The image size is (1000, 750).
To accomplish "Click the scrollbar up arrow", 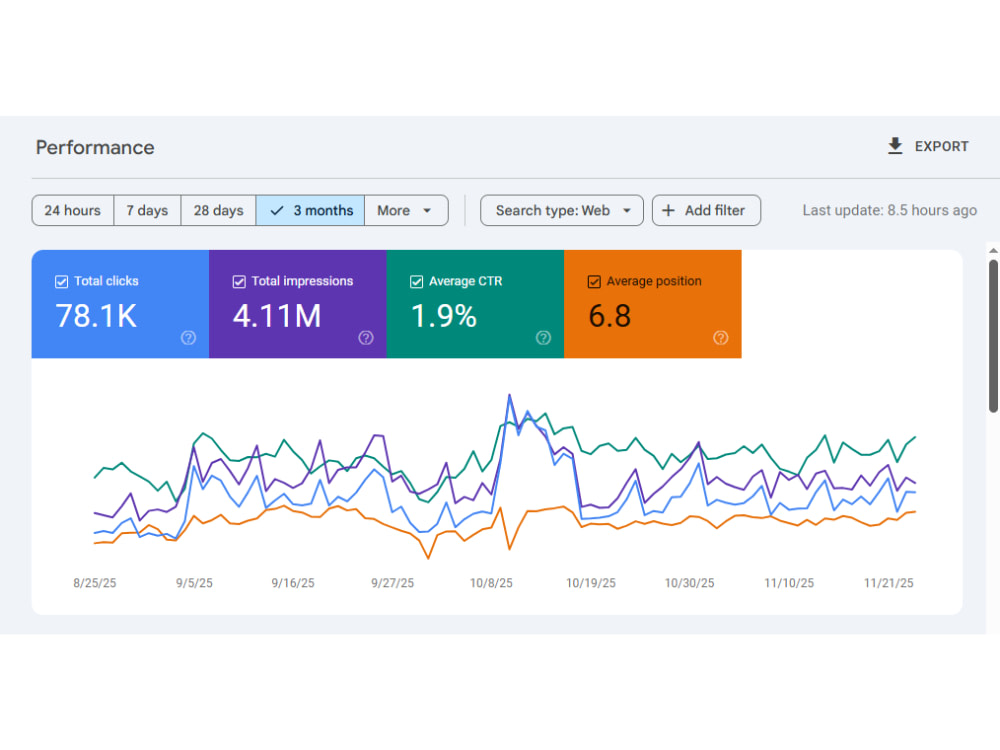I will click(993, 251).
